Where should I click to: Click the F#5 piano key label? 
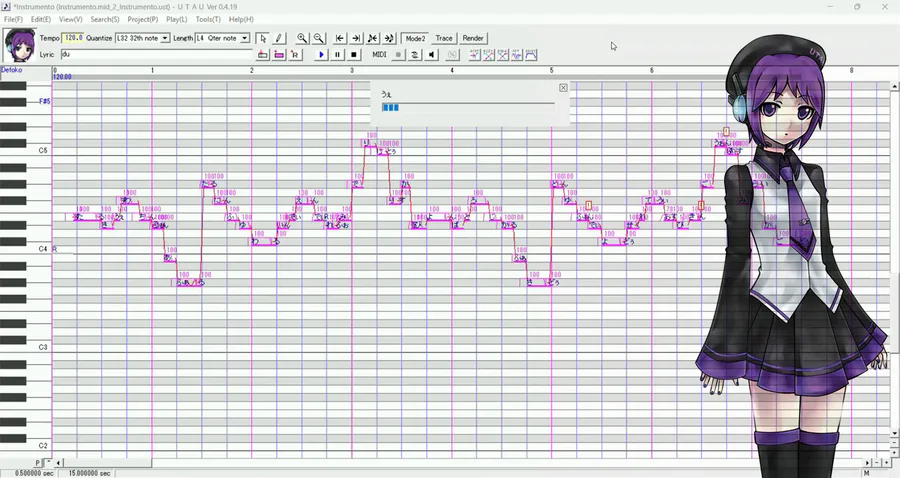click(x=44, y=102)
